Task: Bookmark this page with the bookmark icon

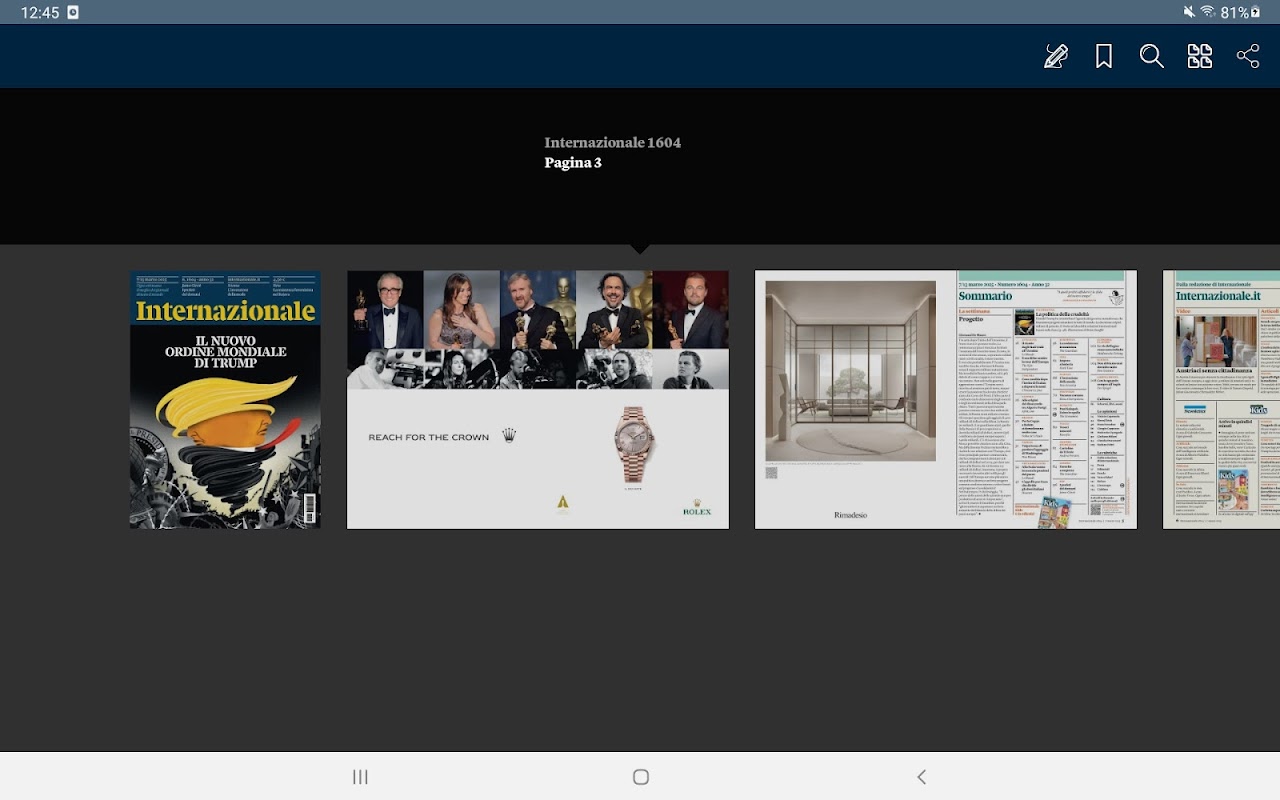Action: 1104,56
